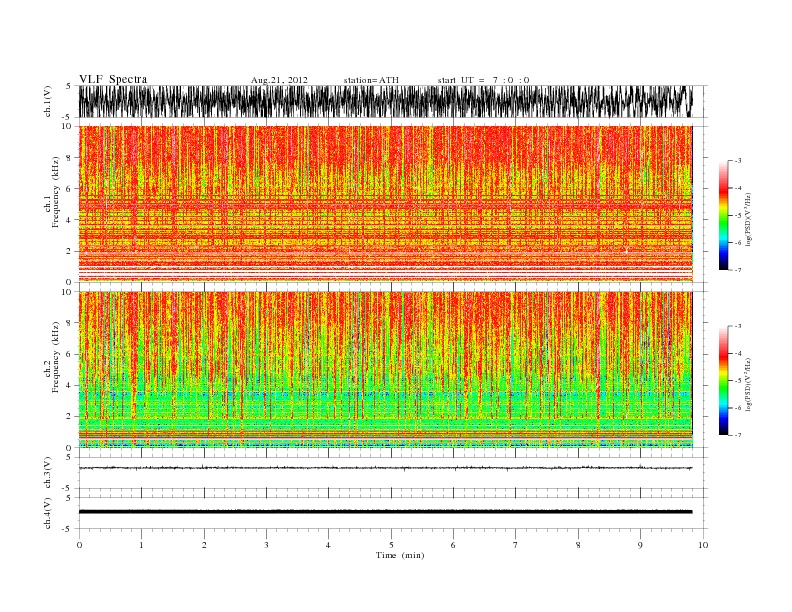This screenshot has height=612, width=792.
Task: Click the '4' kHz tick on ch.2 frequency axis
Action: [x=69, y=385]
